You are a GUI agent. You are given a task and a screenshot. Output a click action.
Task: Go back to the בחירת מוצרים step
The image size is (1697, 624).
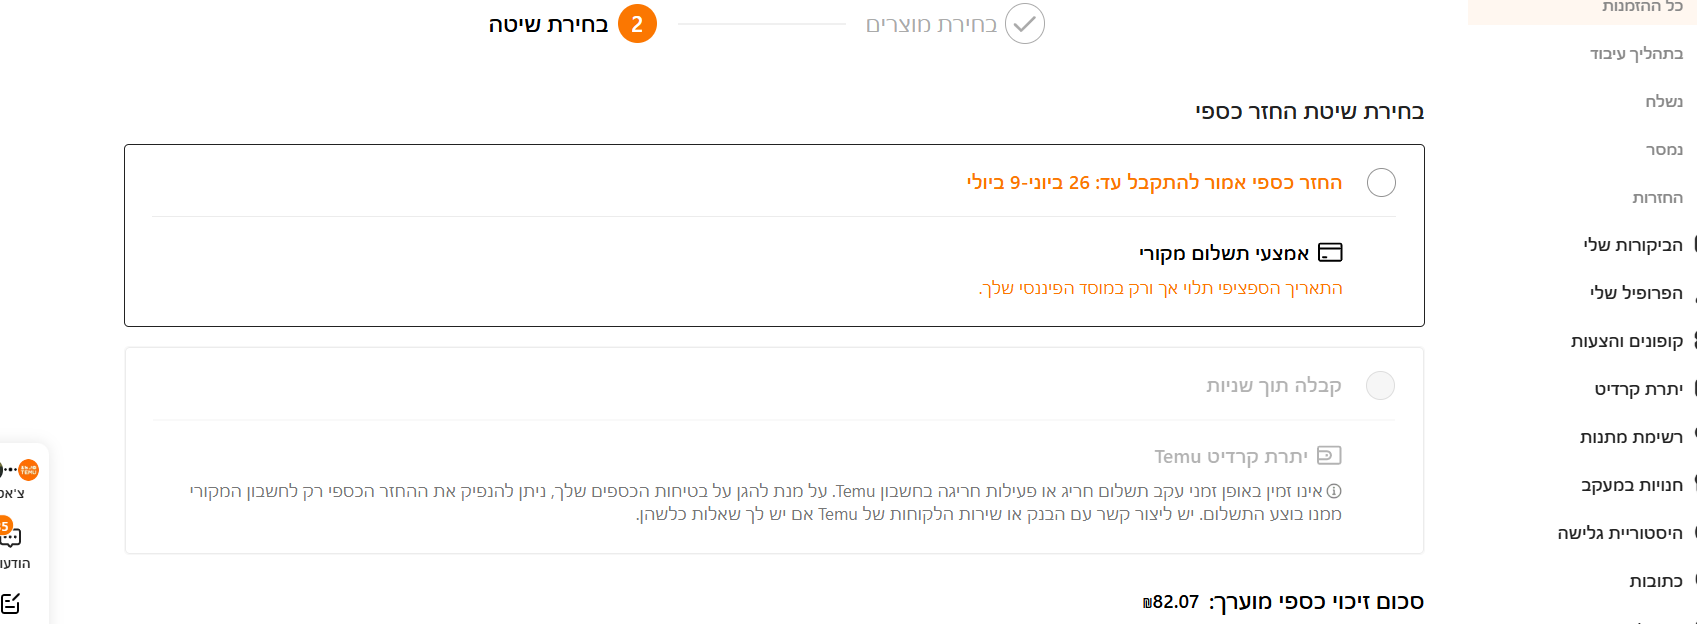pyautogui.click(x=931, y=24)
